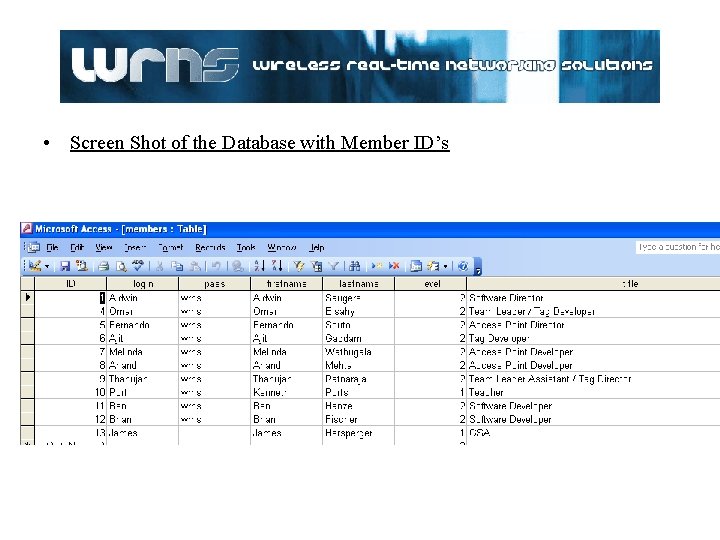Click the Type a question for help box

click(x=678, y=247)
